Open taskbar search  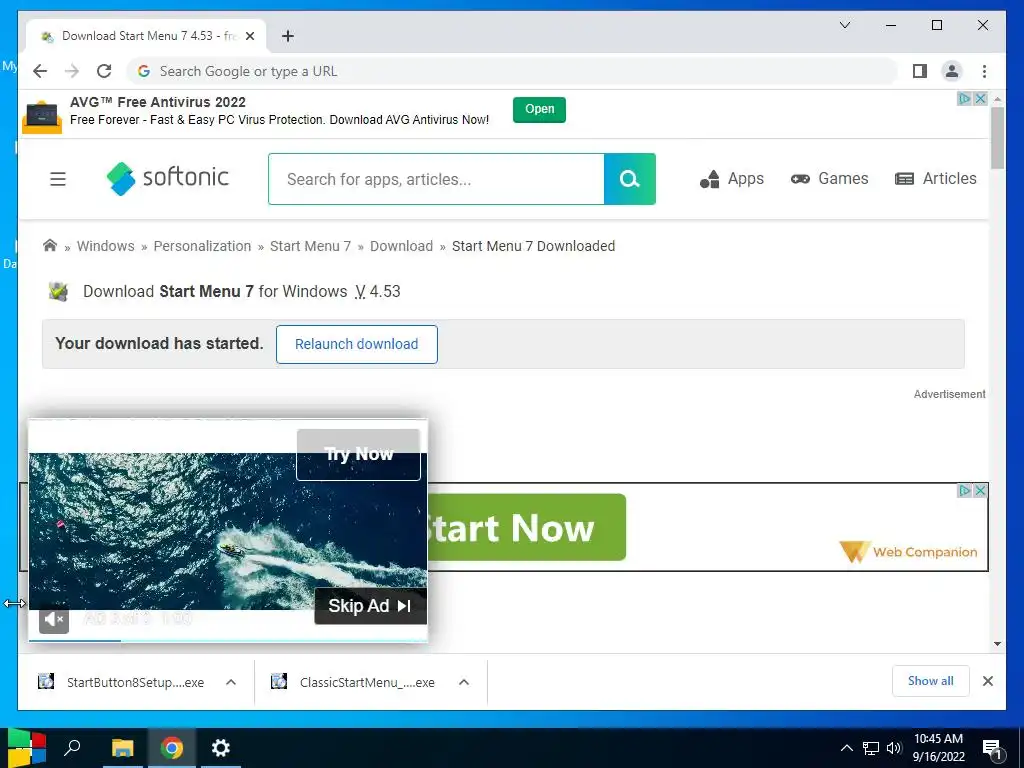click(x=72, y=748)
